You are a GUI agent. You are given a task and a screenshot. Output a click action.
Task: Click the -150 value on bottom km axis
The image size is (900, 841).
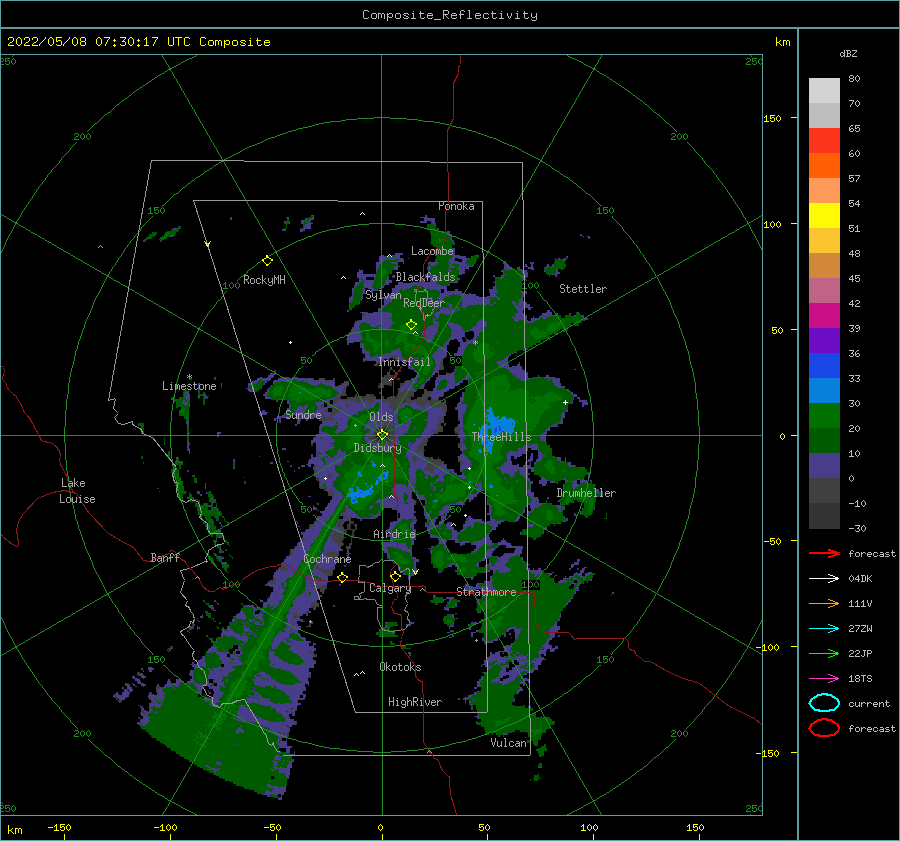59,827
